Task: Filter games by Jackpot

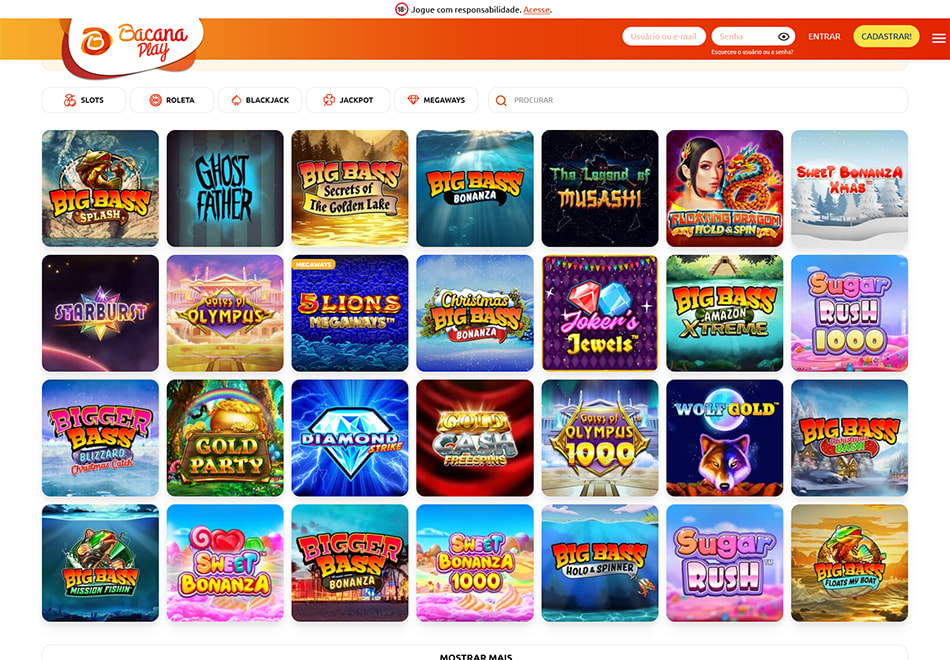Action: click(348, 100)
